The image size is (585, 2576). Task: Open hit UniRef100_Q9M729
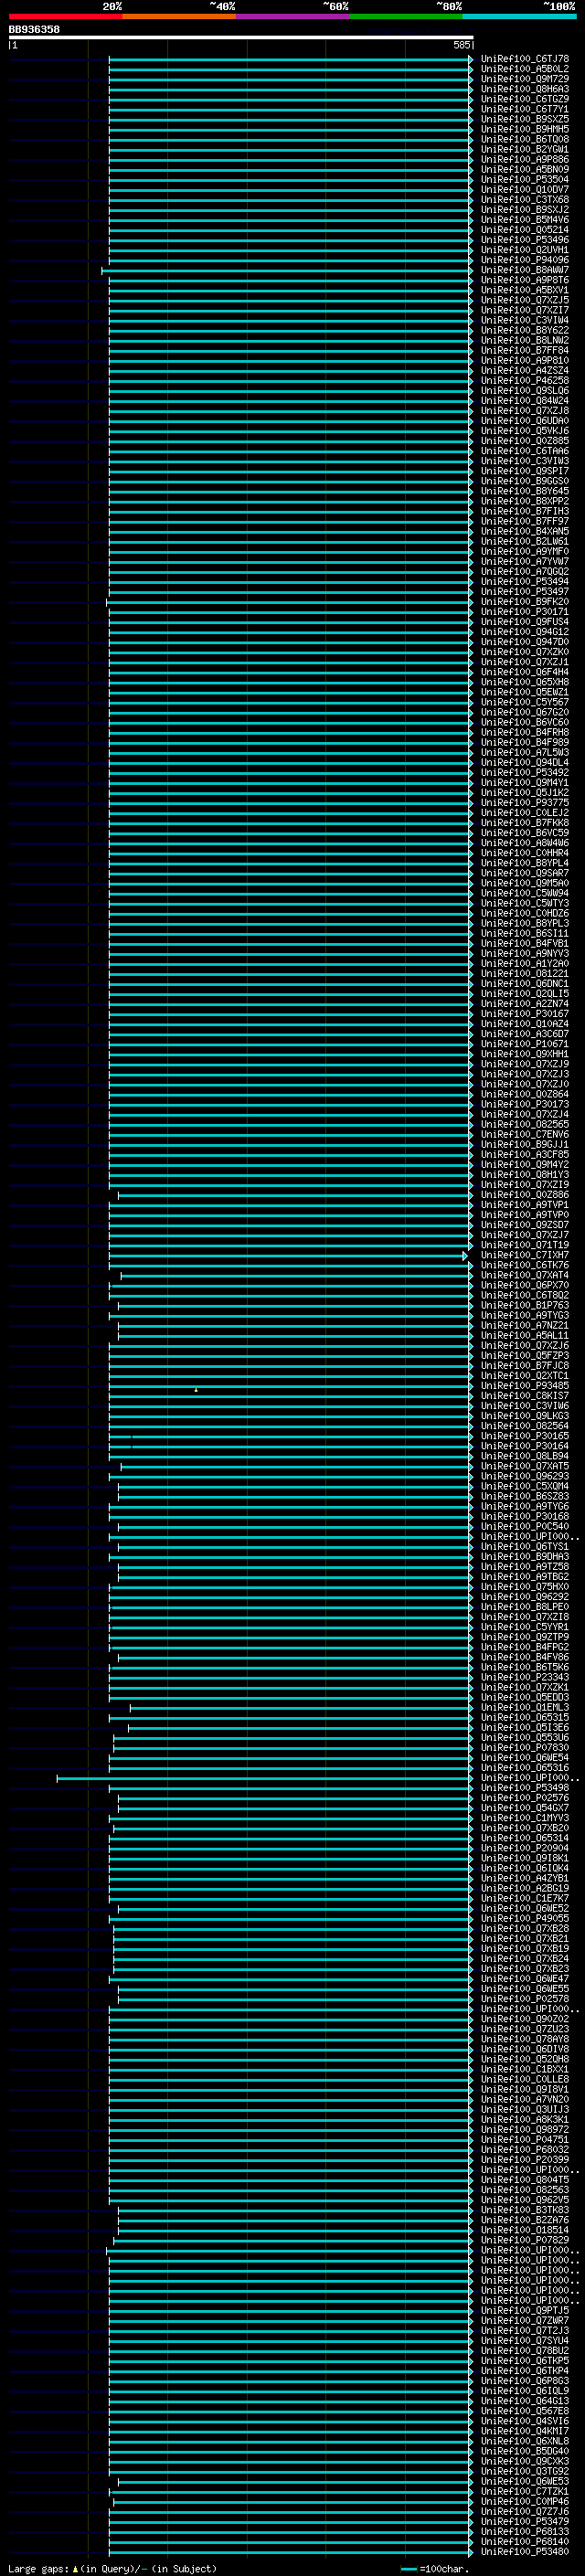point(525,79)
